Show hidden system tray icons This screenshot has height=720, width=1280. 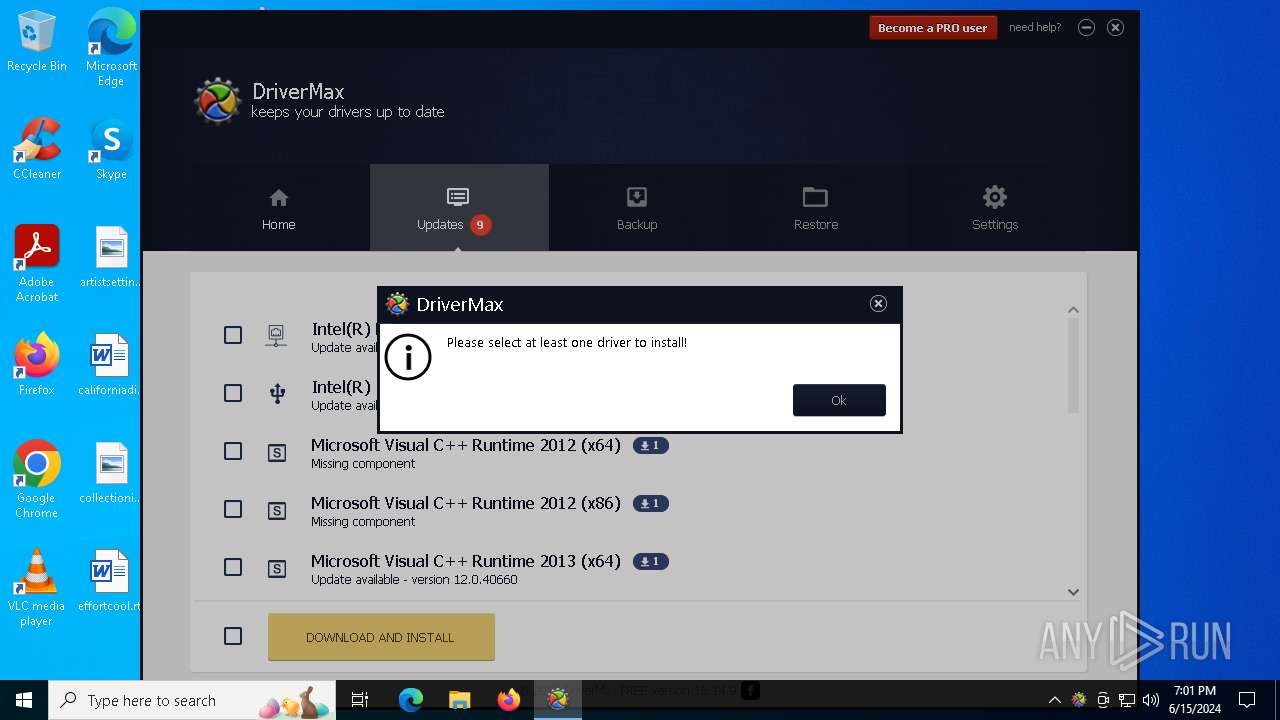[1054, 700]
